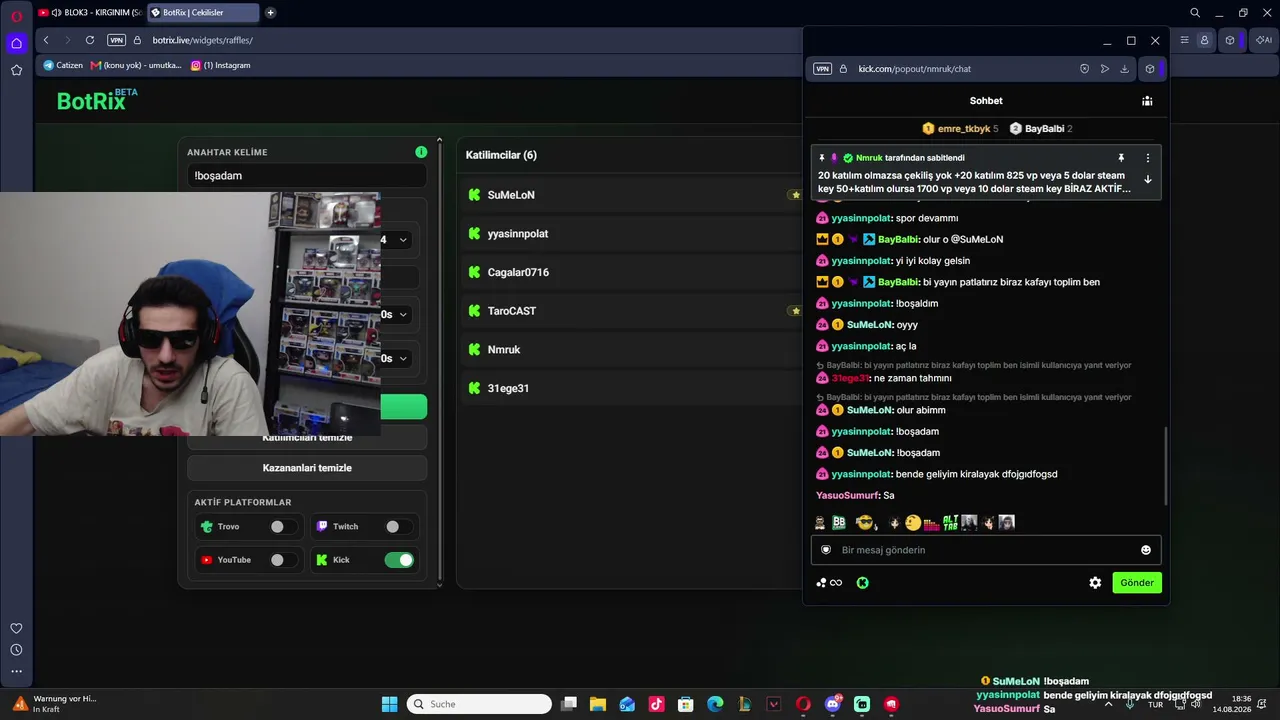Image resolution: width=1280 pixels, height=720 pixels.
Task: Open the first settings dropdown ending in 4
Action: pyautogui.click(x=395, y=240)
